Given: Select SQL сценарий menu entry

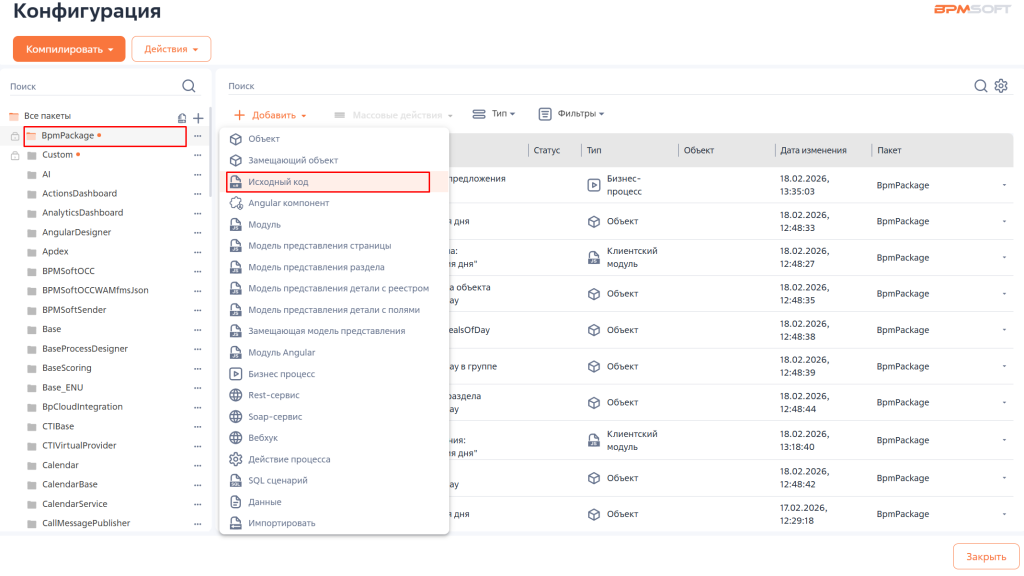Looking at the screenshot, I should 277,481.
